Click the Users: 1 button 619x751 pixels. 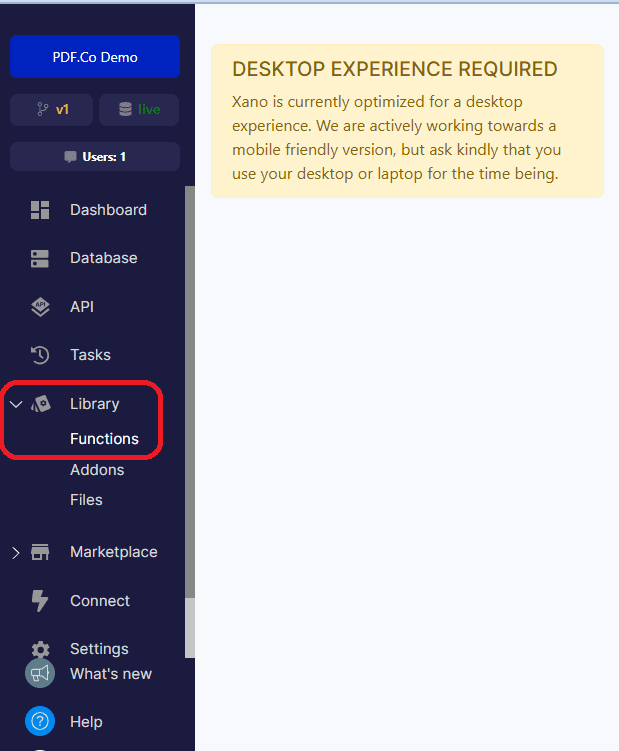tap(95, 157)
